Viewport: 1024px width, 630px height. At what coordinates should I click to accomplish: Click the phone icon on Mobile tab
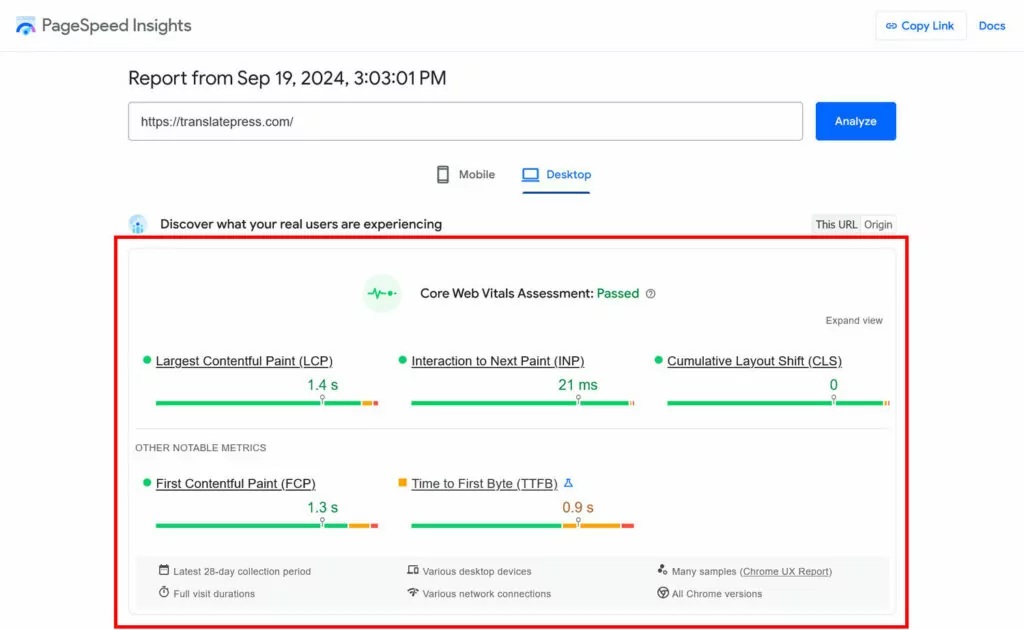click(x=443, y=174)
